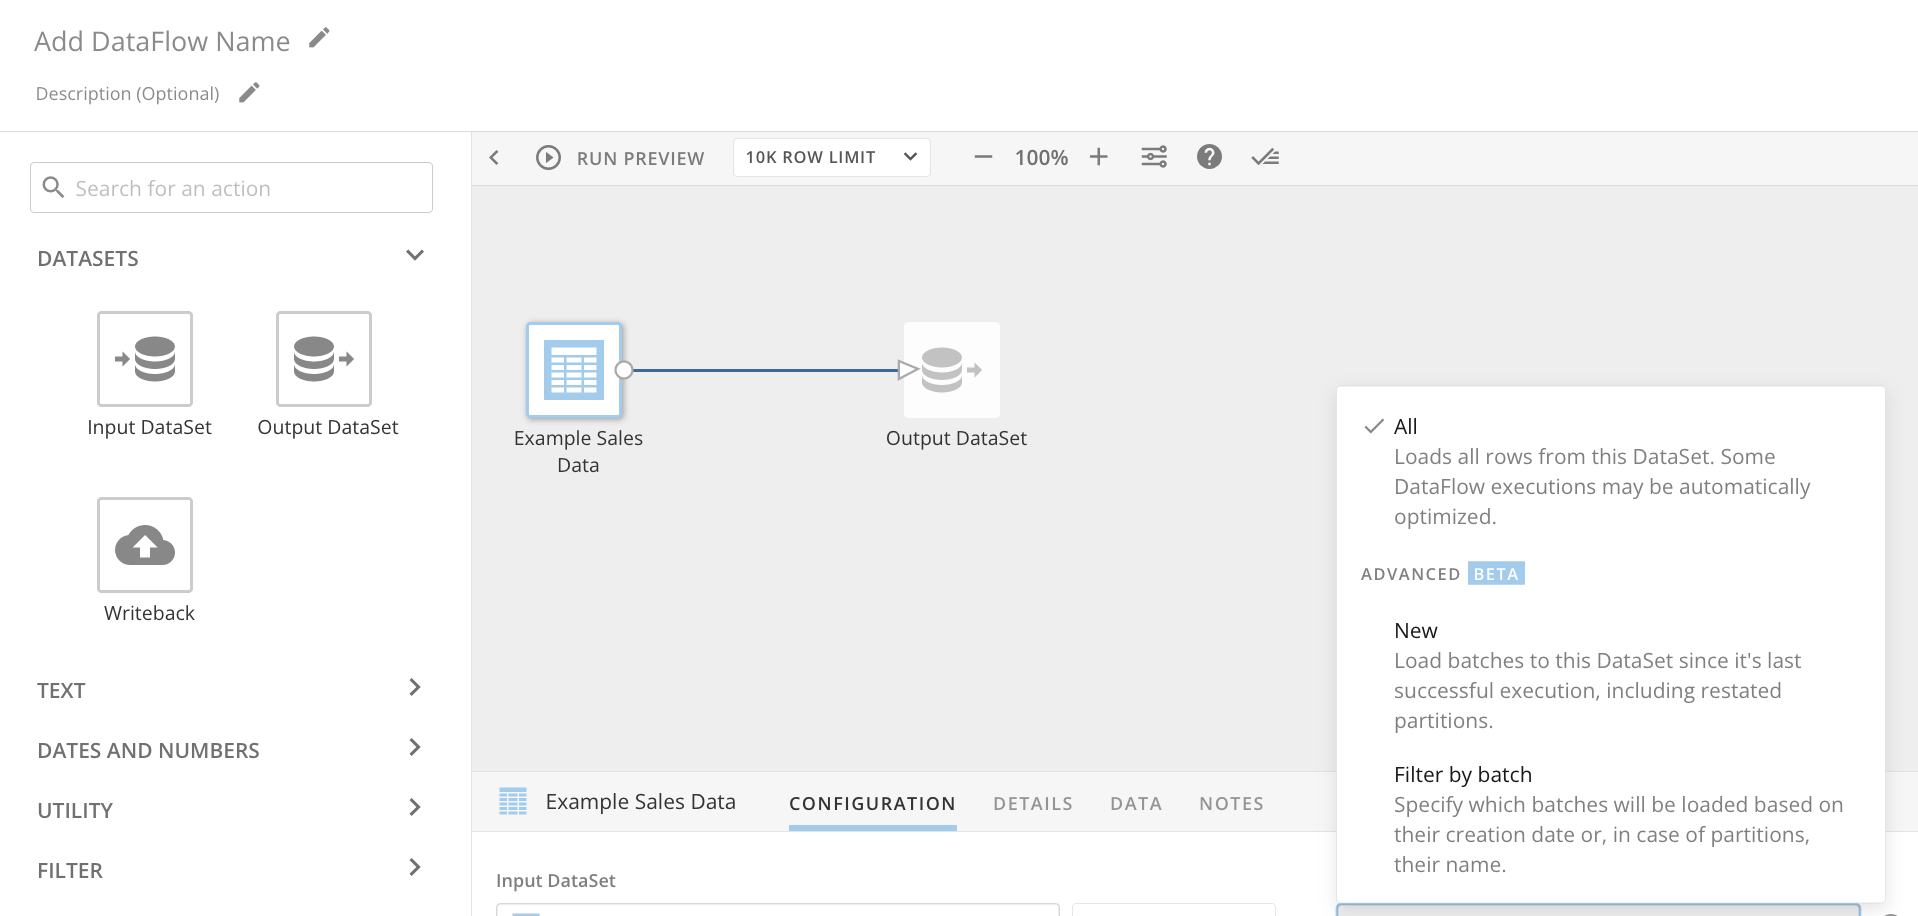Open the DataFlow settings sliders icon

pyautogui.click(x=1154, y=157)
